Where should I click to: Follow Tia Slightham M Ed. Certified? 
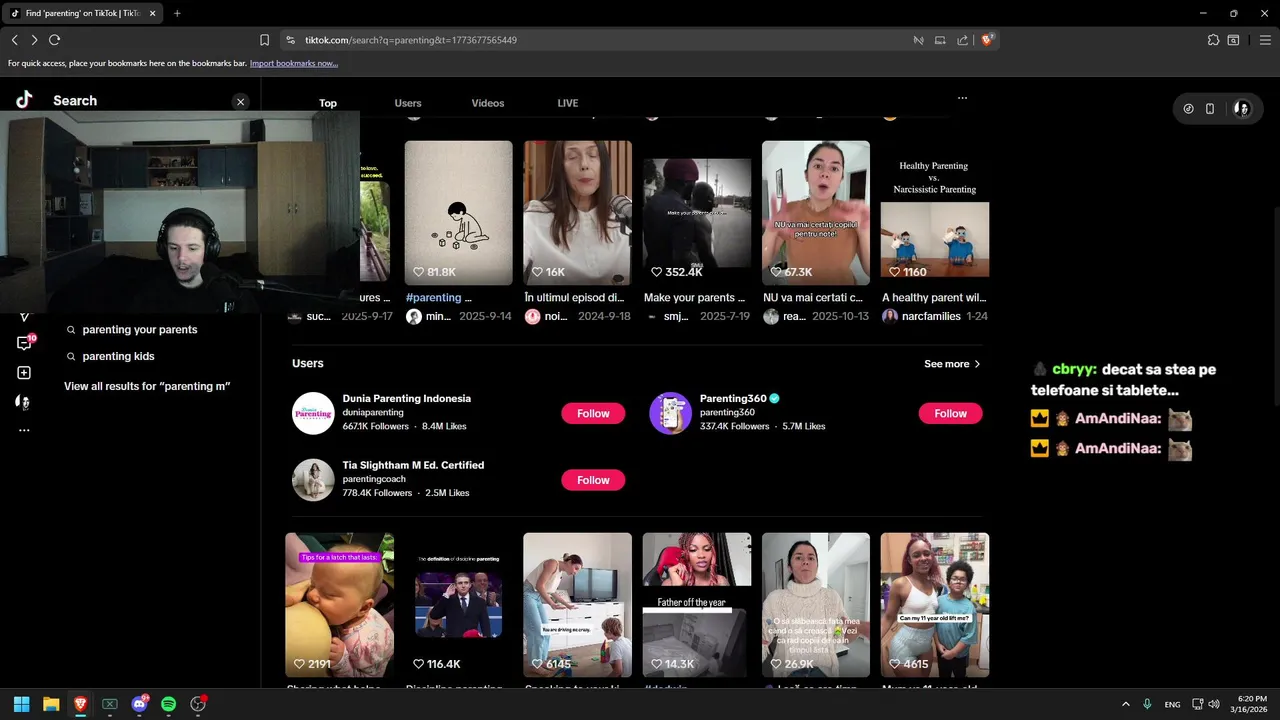click(x=593, y=480)
